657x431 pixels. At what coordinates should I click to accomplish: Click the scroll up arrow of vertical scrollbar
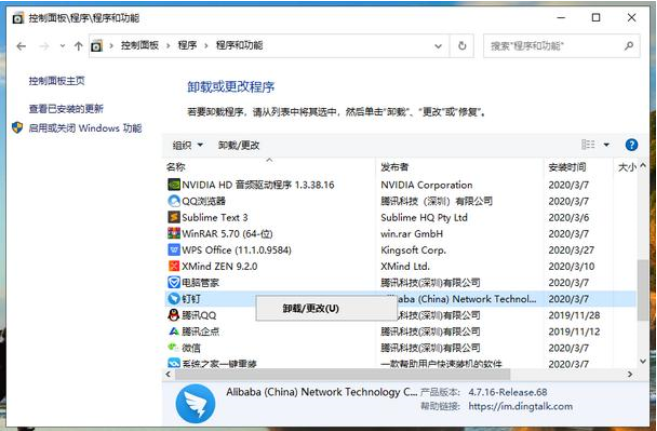click(643, 165)
